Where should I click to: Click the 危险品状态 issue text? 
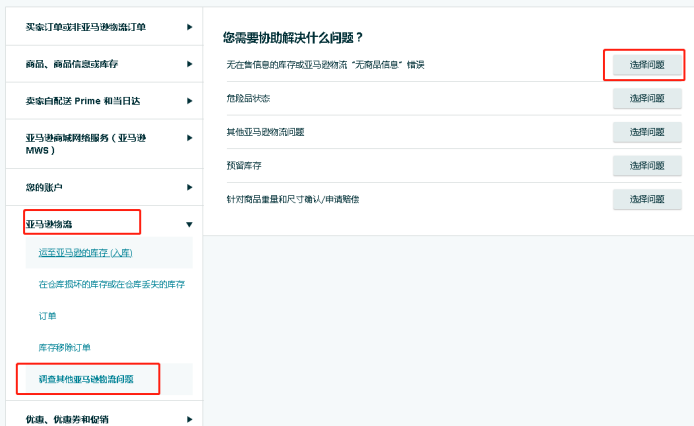coord(248,98)
